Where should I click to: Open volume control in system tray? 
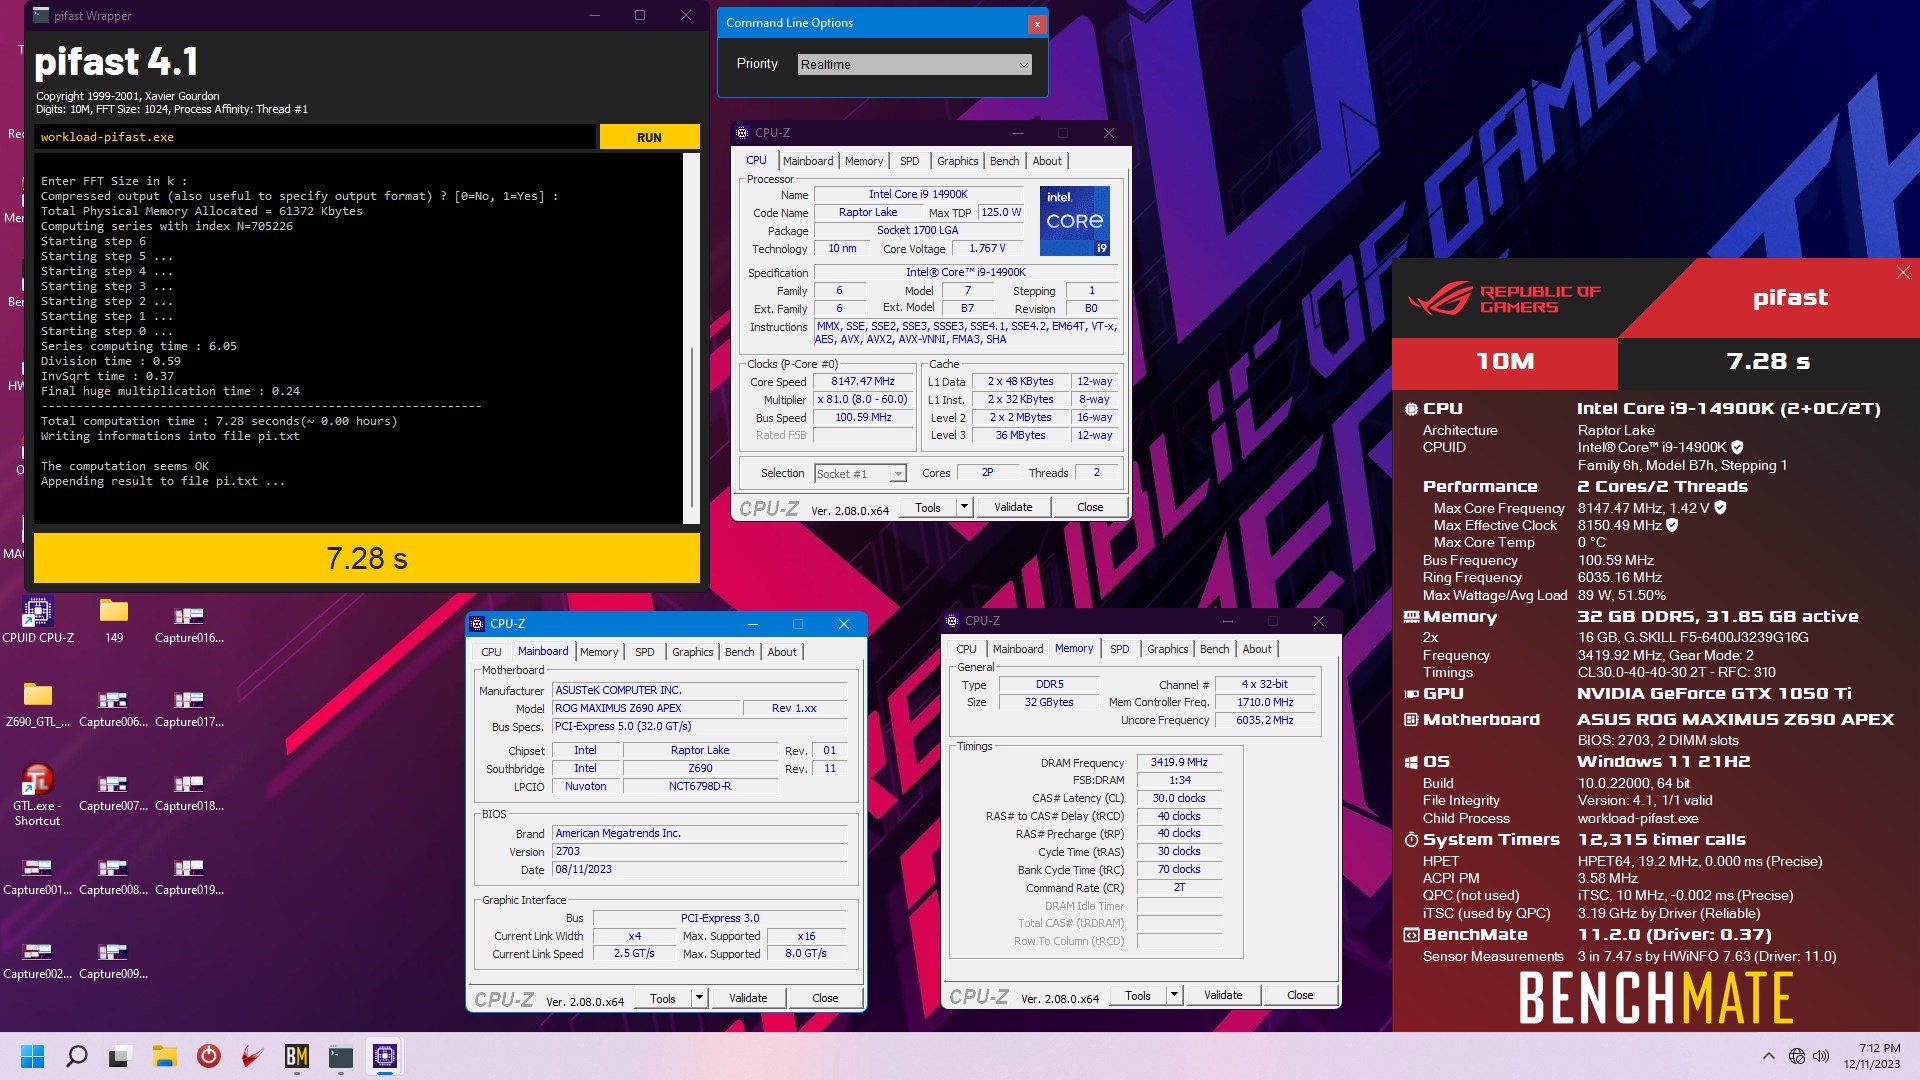pos(1821,1056)
